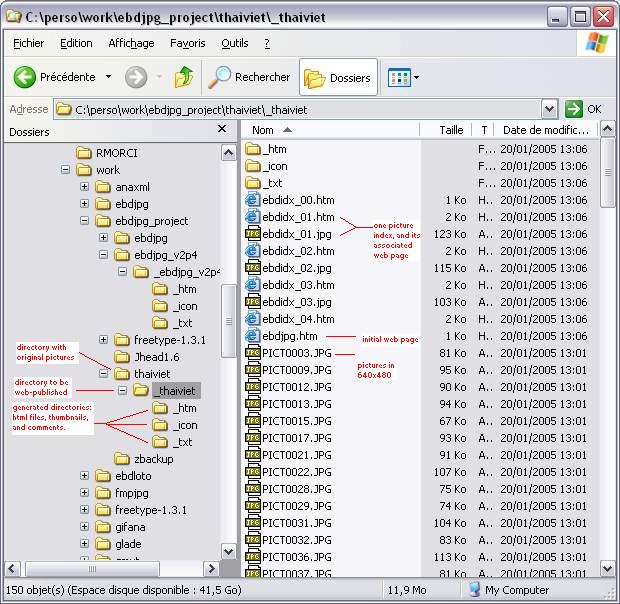620x604 pixels.
Task: Expand the anaxml tree node
Action: coord(84,187)
